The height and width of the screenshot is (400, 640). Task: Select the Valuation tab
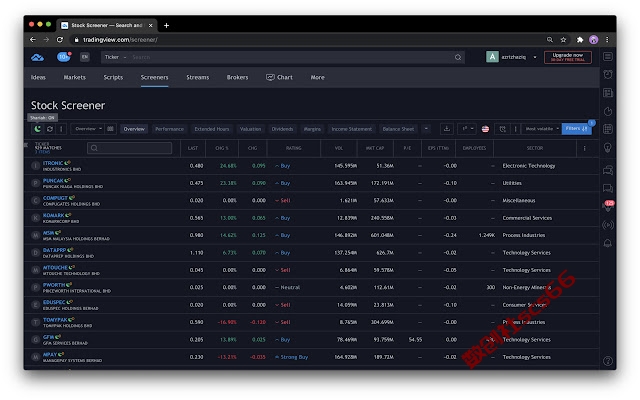click(250, 129)
